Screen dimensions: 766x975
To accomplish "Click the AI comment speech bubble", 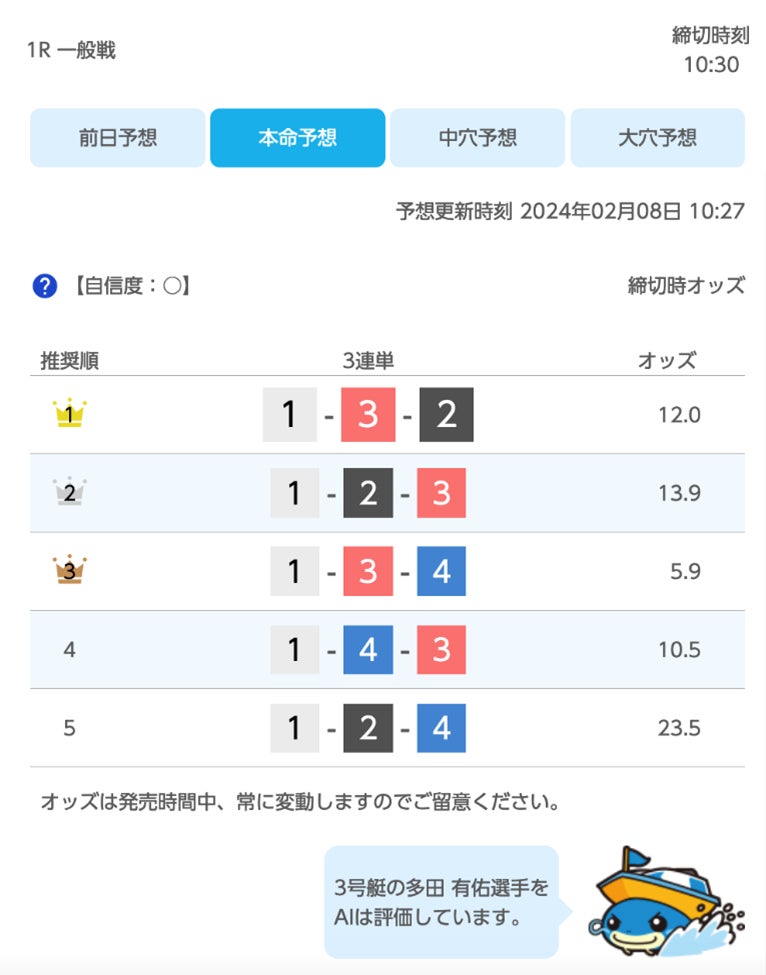I will (441, 902).
